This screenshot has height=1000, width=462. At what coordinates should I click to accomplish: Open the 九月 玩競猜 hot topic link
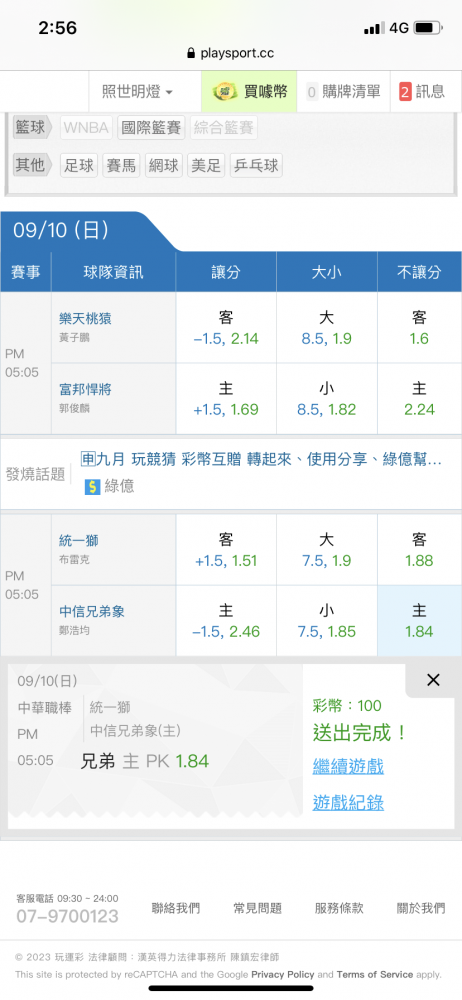point(262,459)
